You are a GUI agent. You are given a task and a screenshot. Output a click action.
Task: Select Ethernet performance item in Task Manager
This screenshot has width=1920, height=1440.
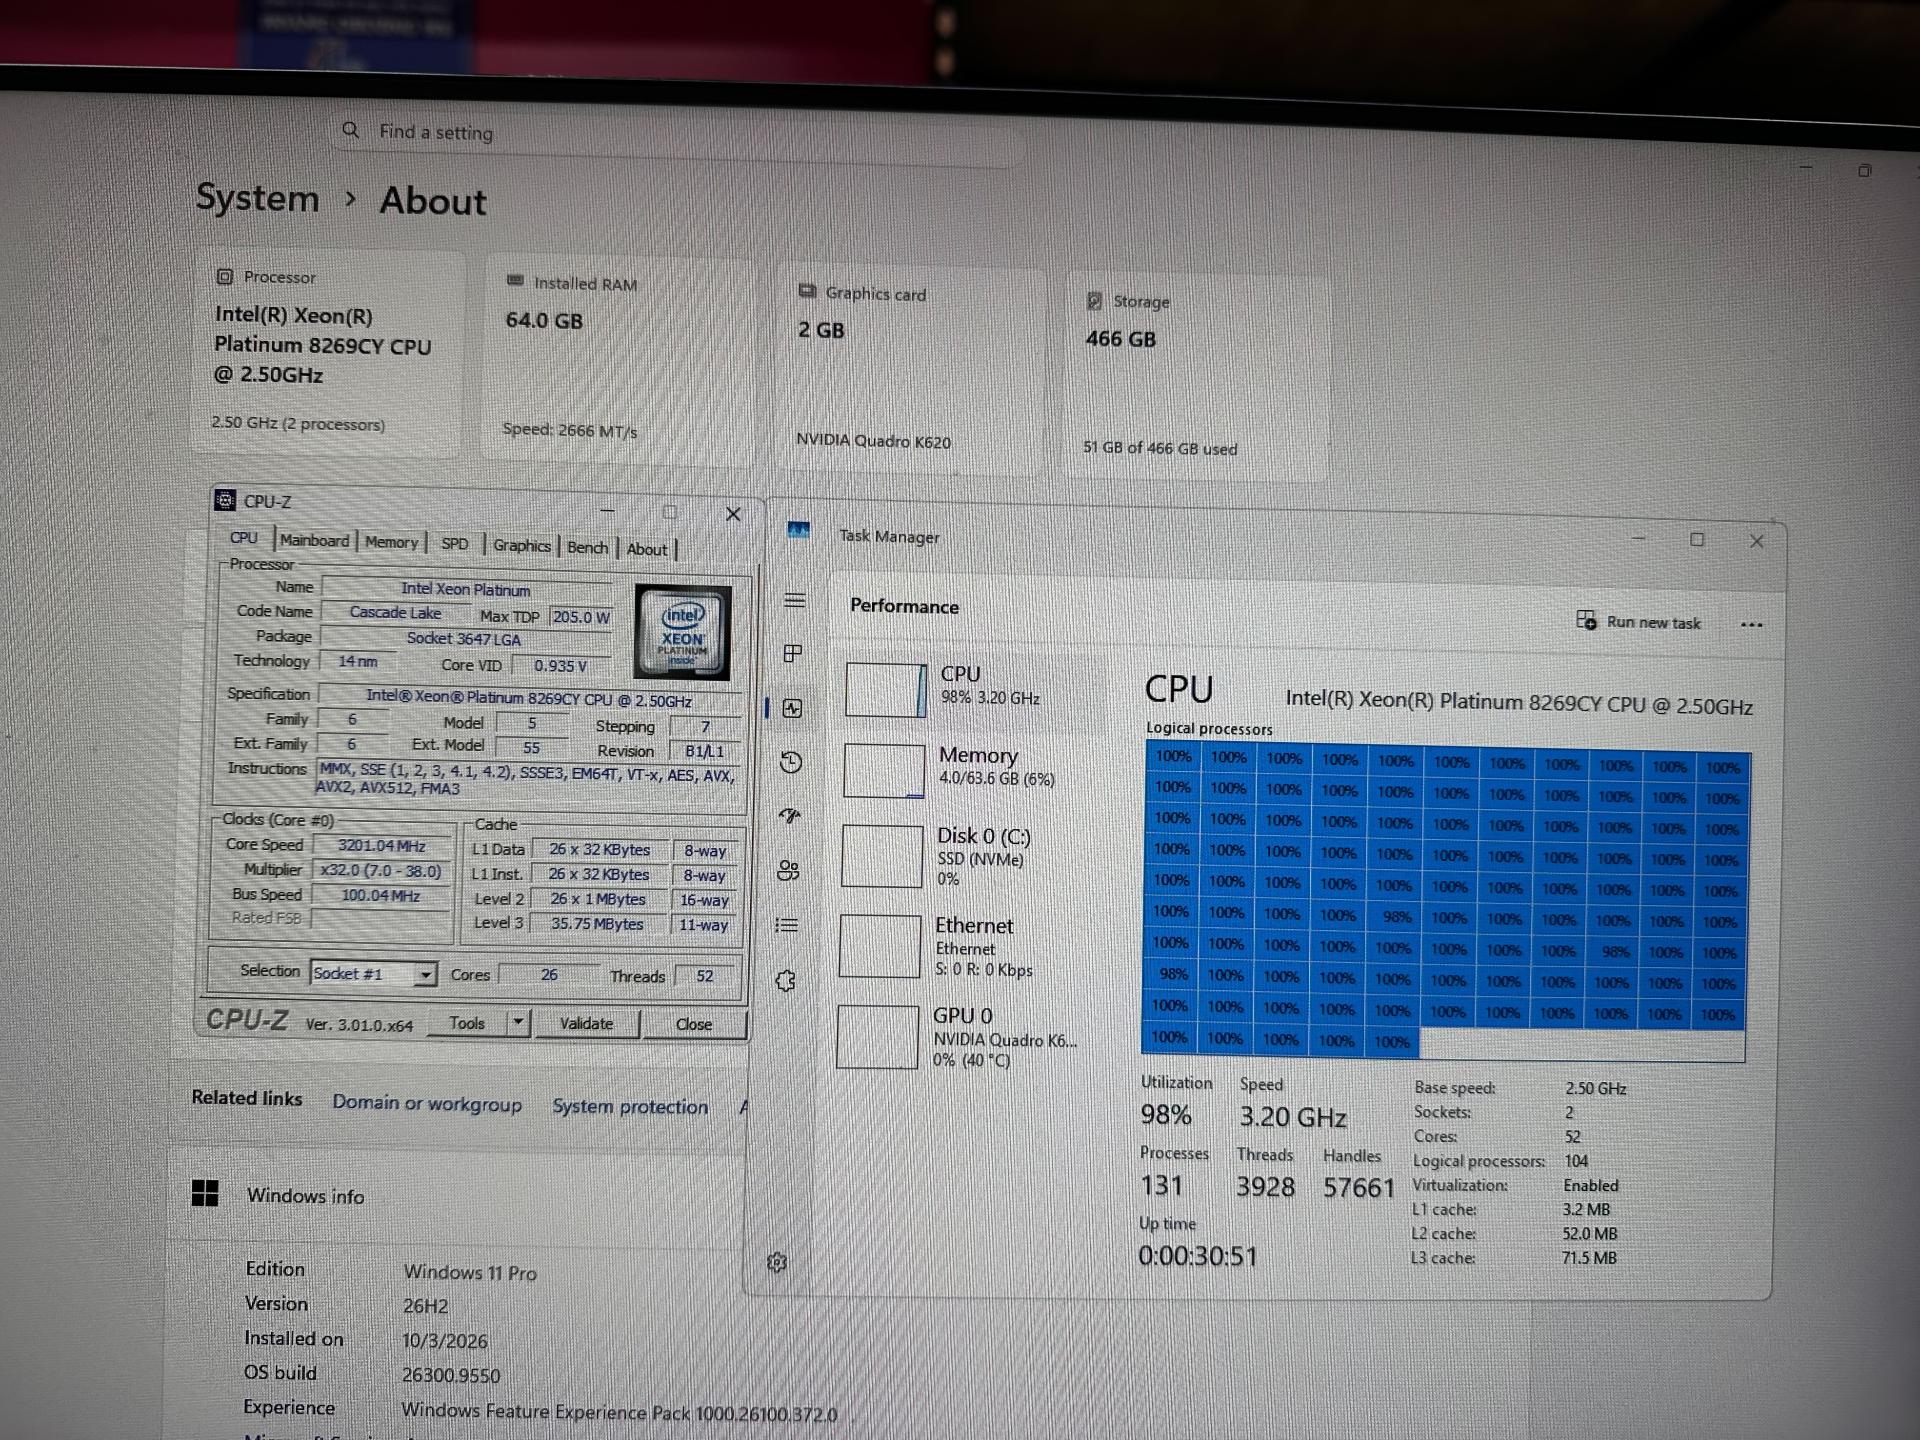[x=966, y=946]
